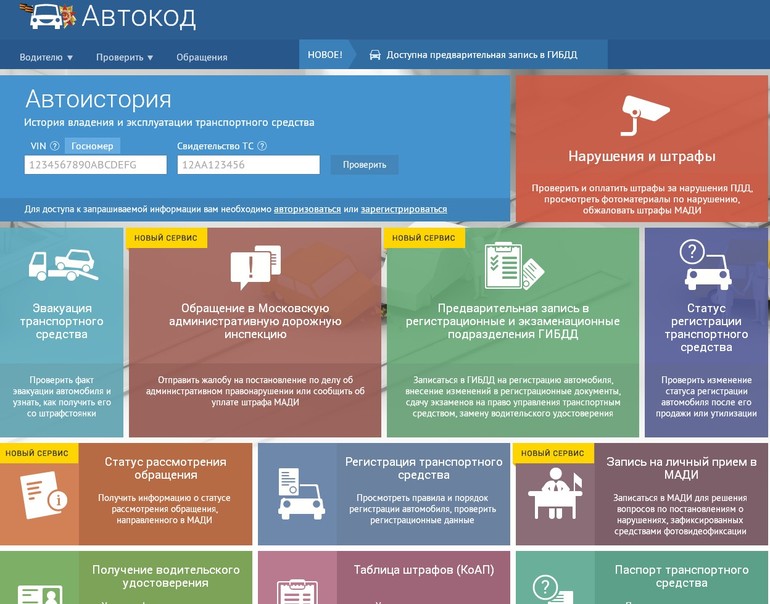Open Эвакуация транспортного средства service
Image resolution: width=770 pixels, height=604 pixels.
62,321
